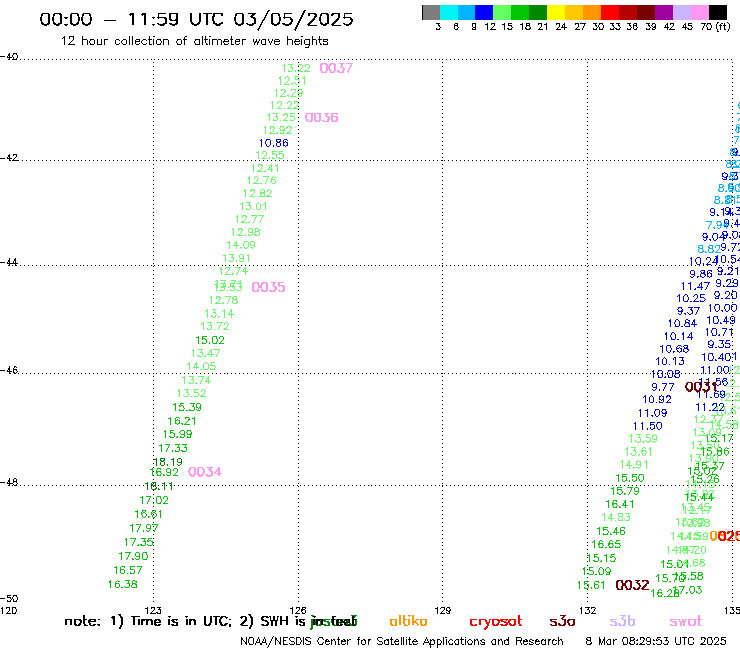Click the latitude axis label -48
Image resolution: width=740 pixels, height=650 pixels.
tap(9, 482)
